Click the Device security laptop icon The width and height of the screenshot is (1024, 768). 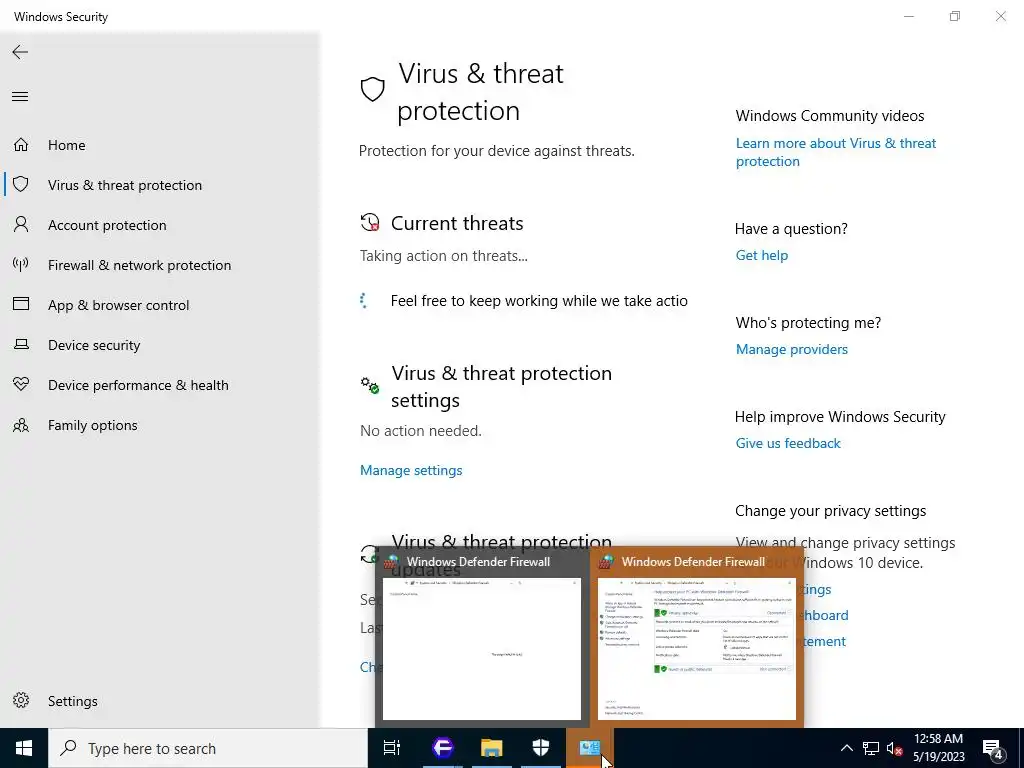[x=21, y=344]
